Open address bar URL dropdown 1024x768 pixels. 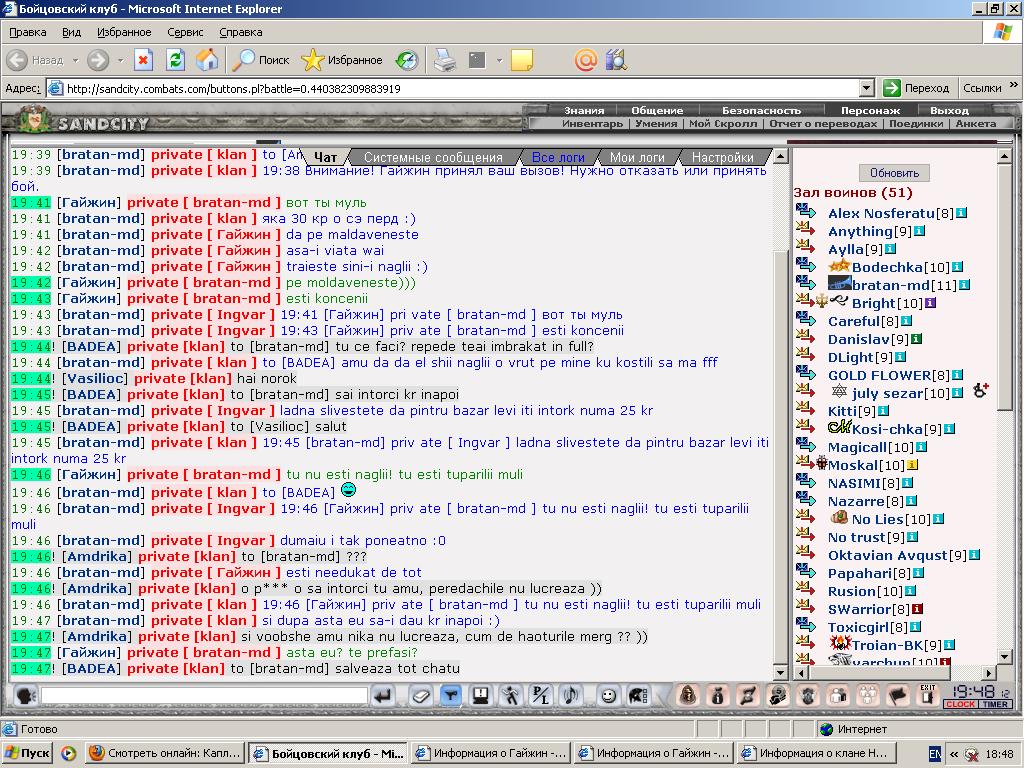[x=867, y=88]
